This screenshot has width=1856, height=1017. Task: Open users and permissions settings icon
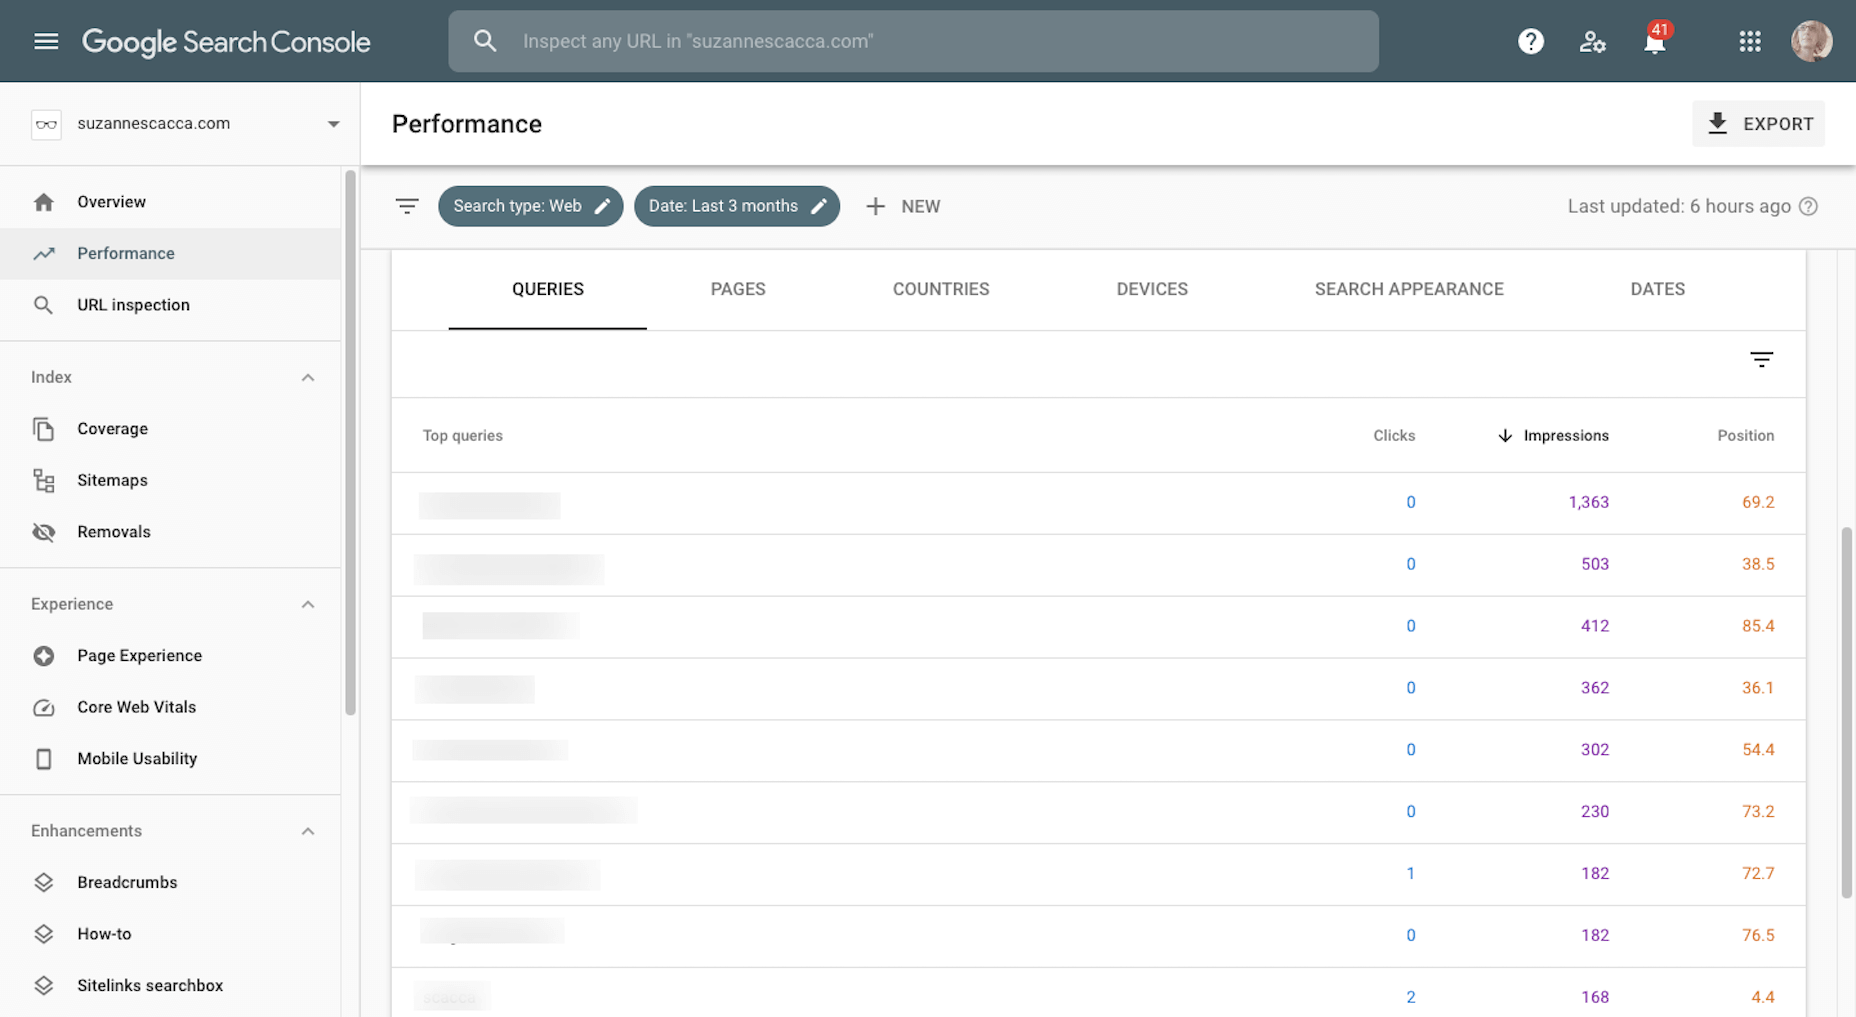pyautogui.click(x=1592, y=41)
